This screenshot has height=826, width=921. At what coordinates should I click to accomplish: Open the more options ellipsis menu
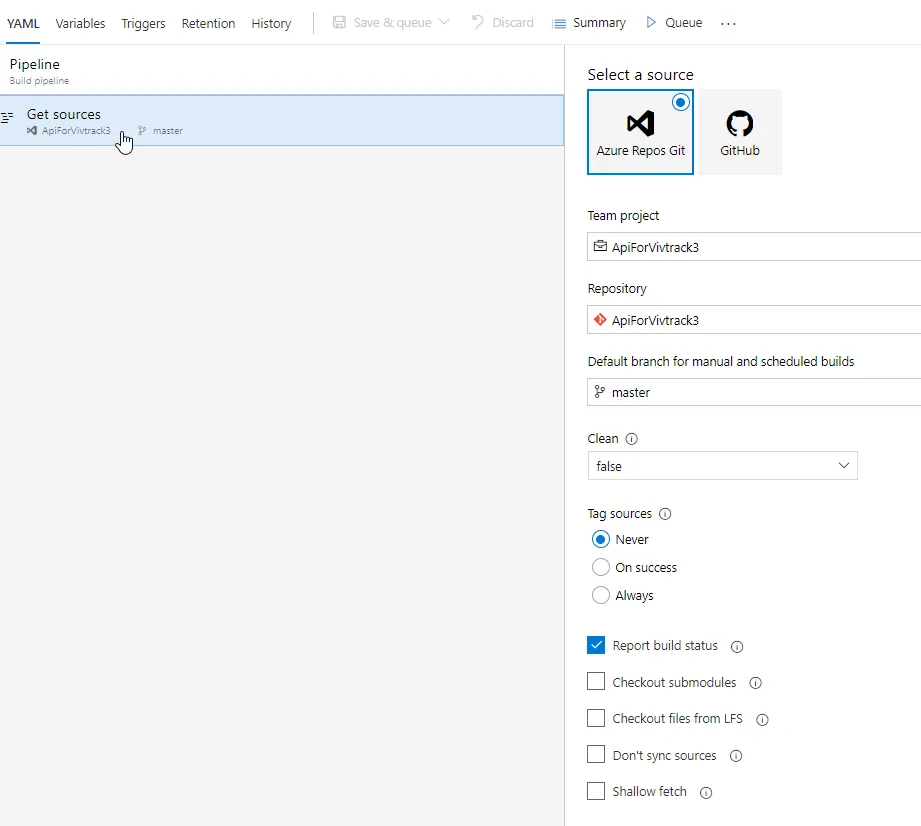click(x=728, y=23)
